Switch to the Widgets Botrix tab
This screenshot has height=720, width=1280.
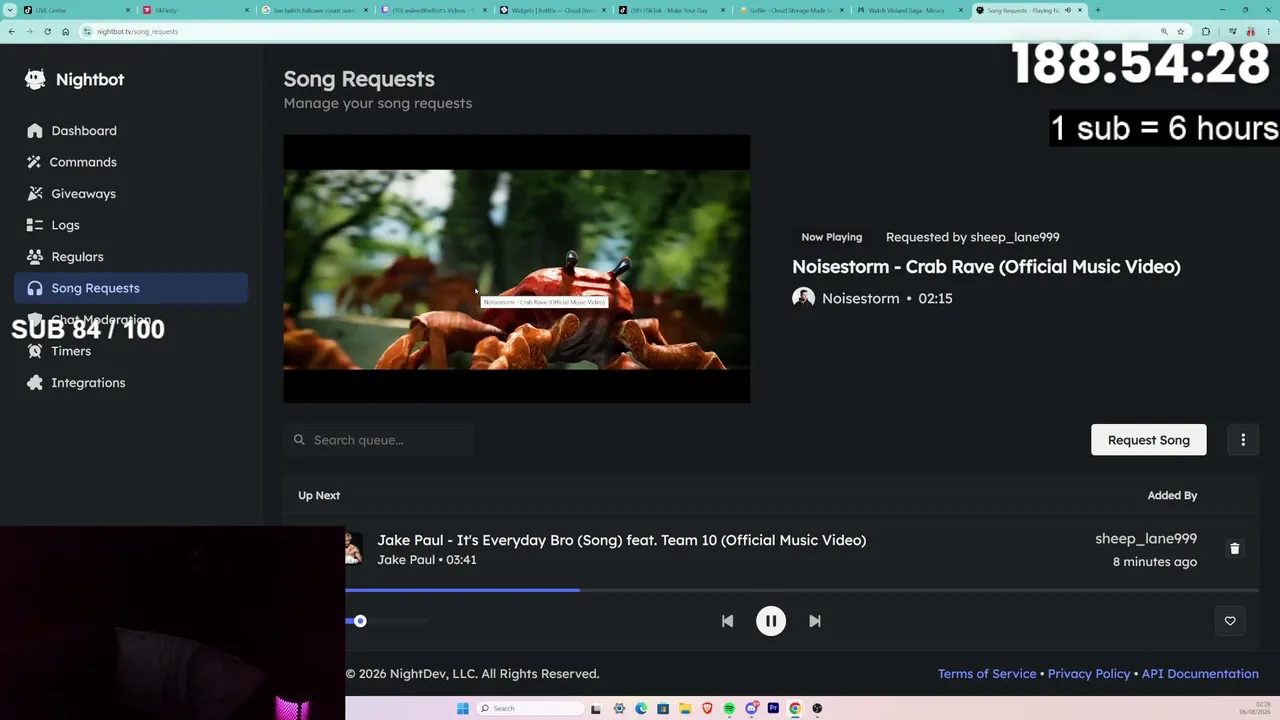pos(553,10)
